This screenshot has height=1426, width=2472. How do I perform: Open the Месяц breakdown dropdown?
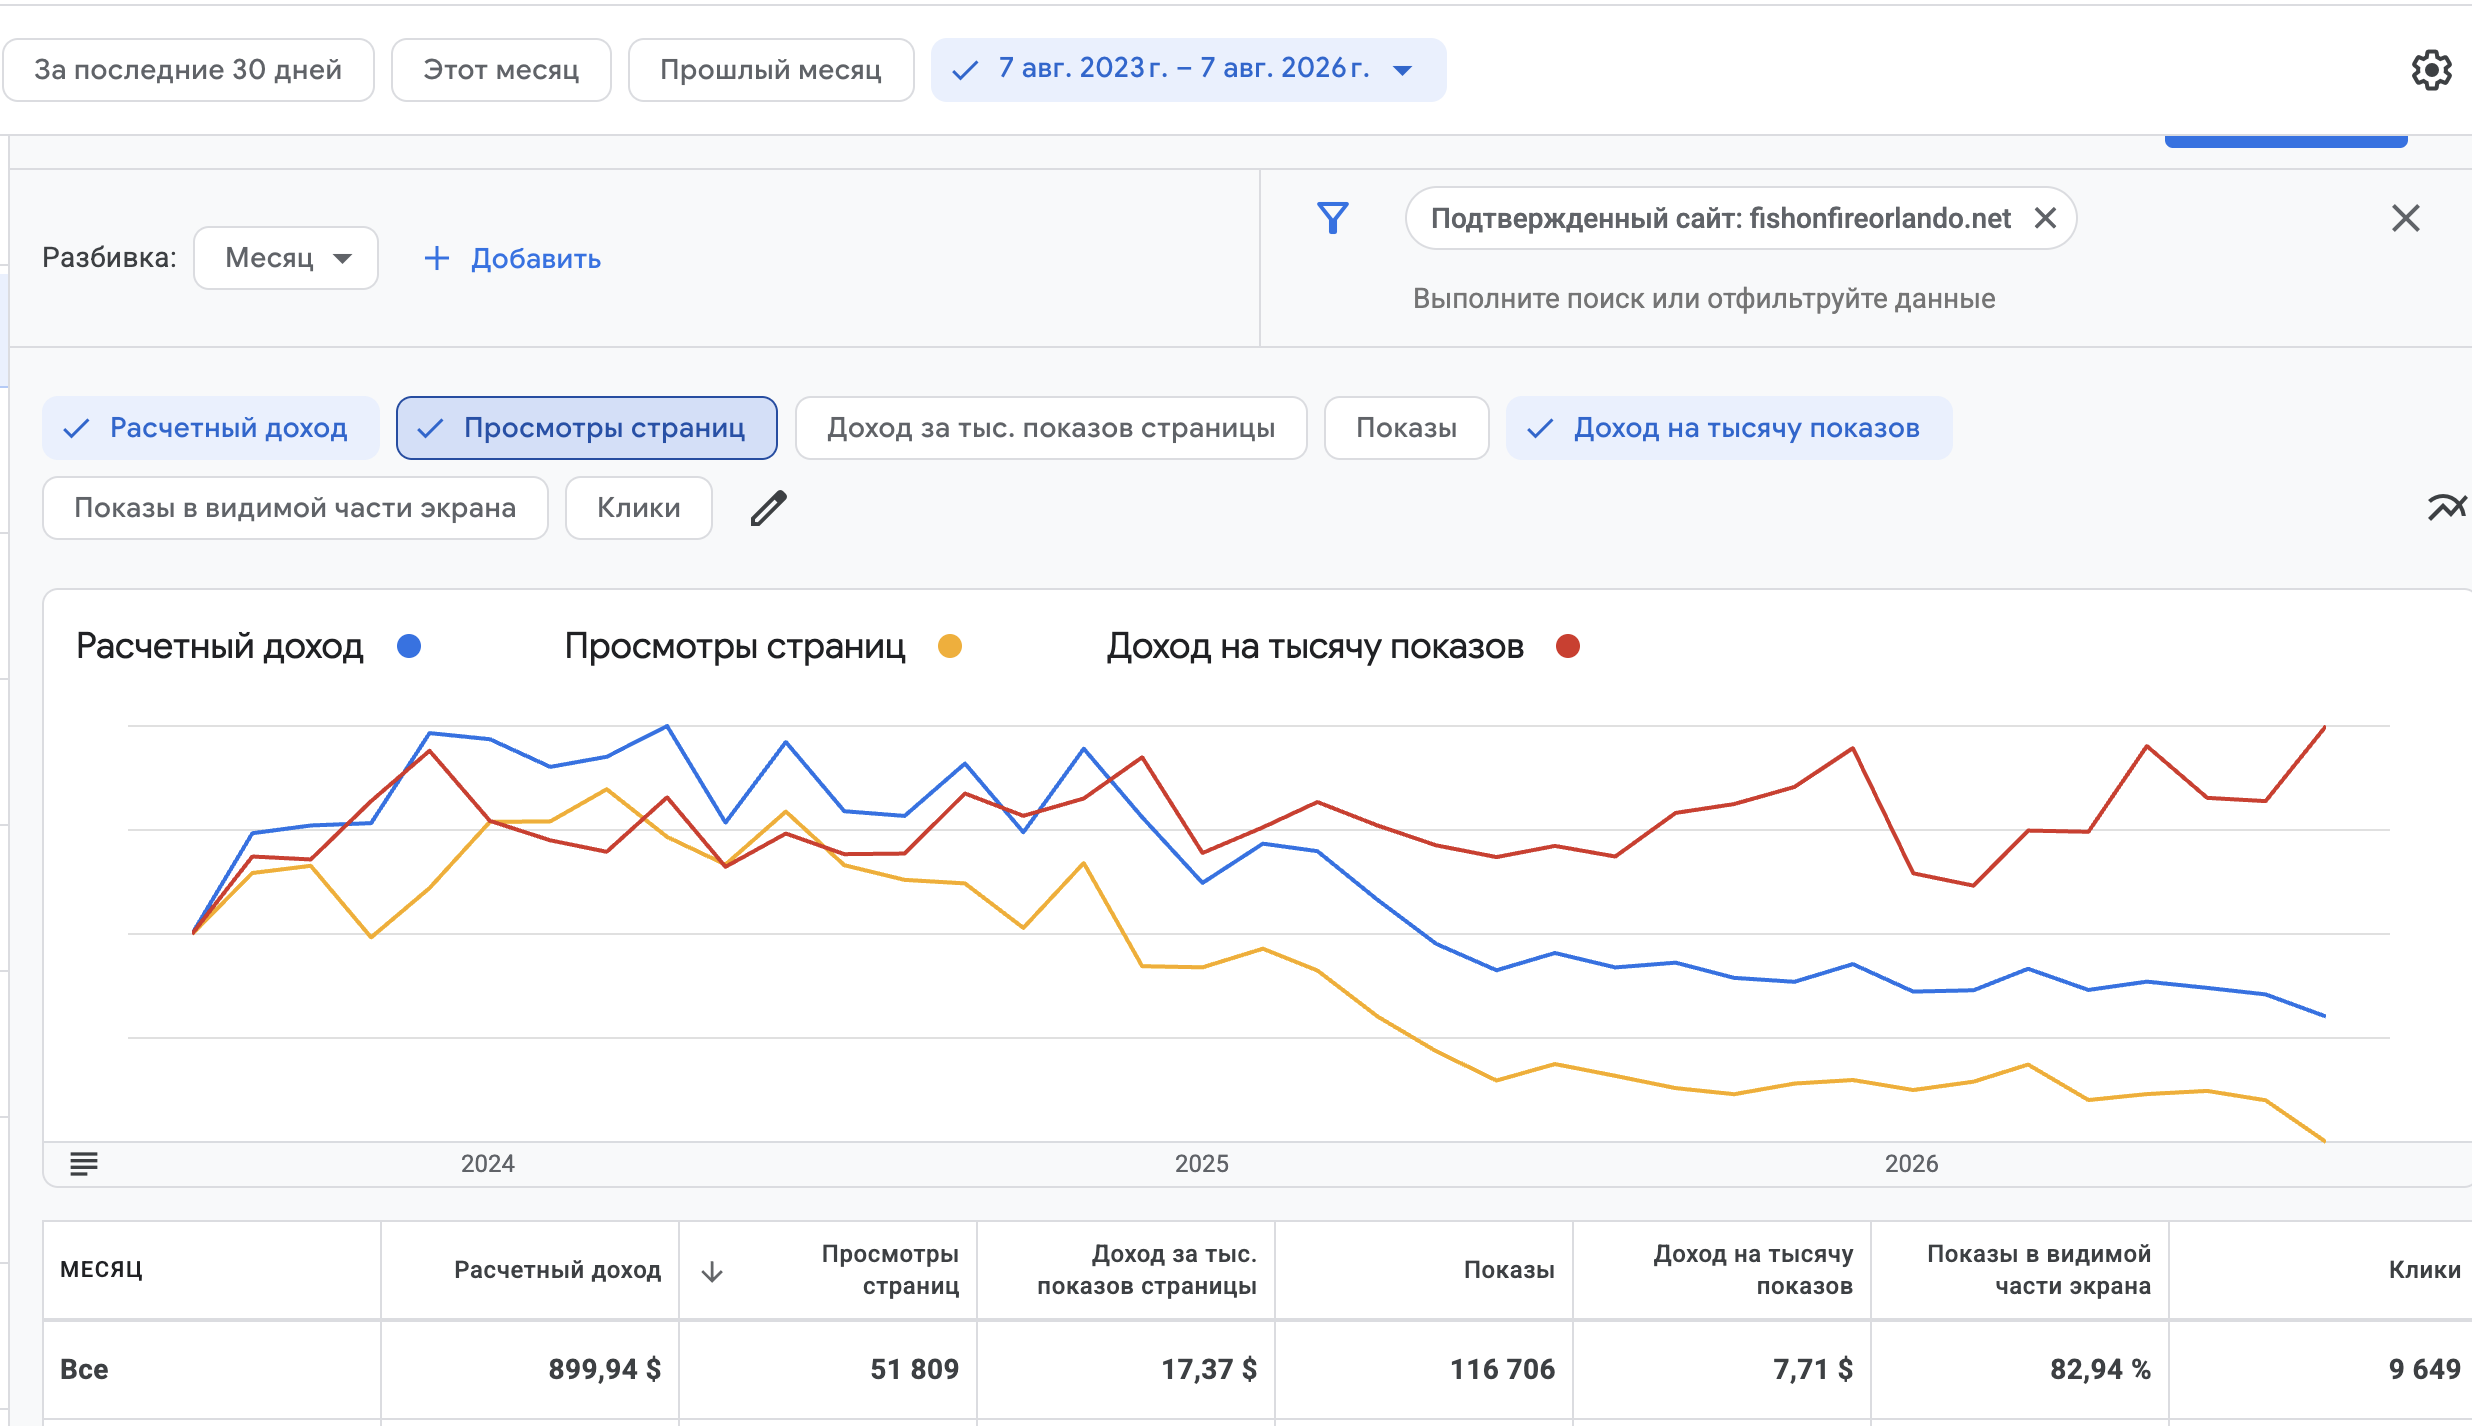286,258
